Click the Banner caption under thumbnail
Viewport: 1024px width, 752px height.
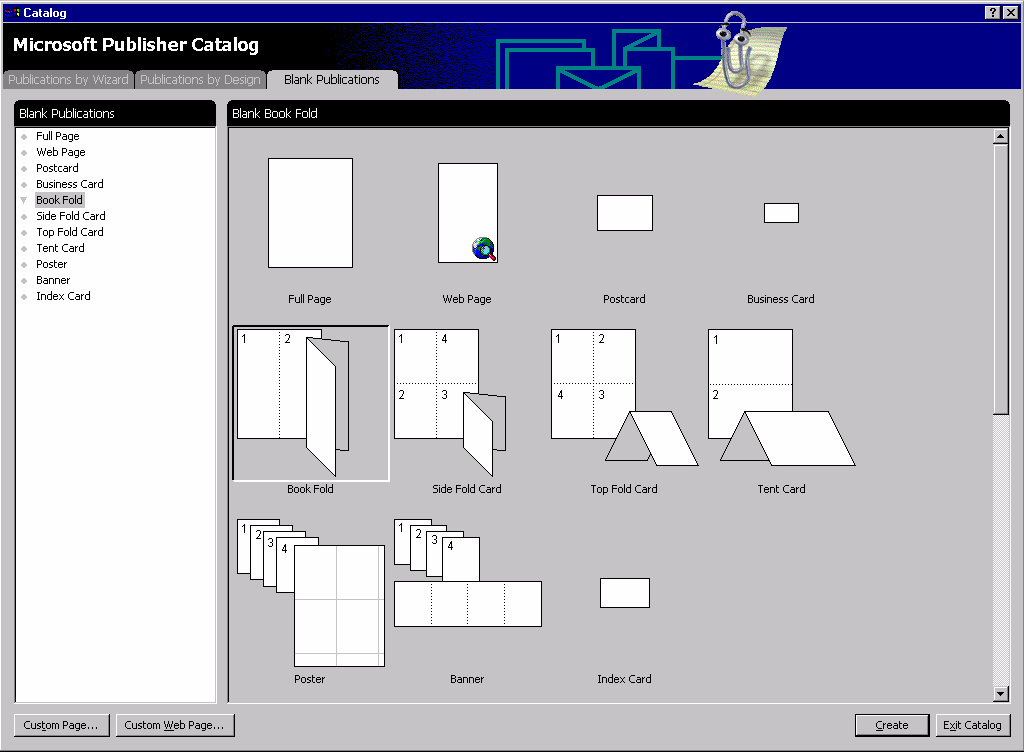click(467, 679)
